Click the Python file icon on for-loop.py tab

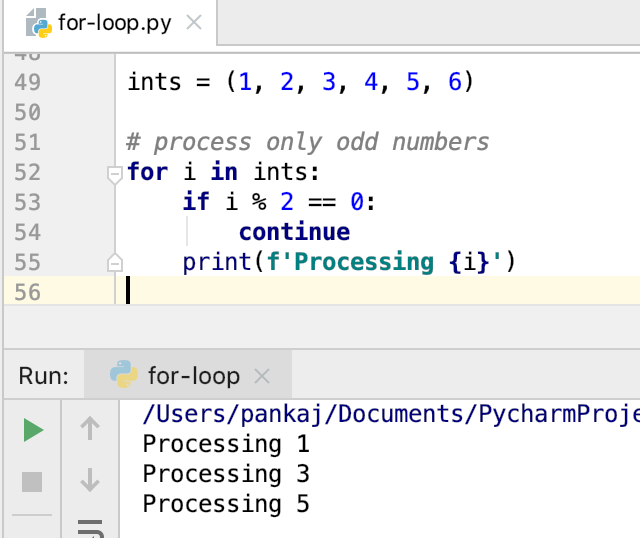39,23
